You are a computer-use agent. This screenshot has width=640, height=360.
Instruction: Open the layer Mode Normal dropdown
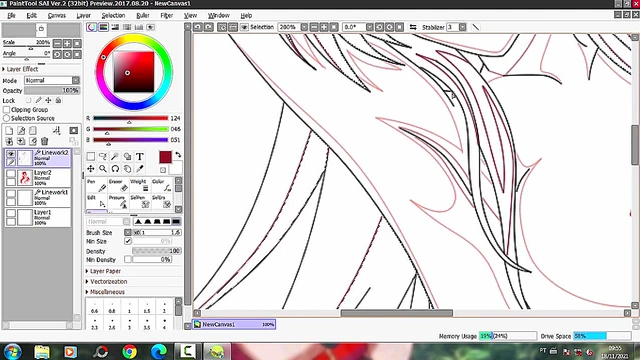click(x=52, y=80)
